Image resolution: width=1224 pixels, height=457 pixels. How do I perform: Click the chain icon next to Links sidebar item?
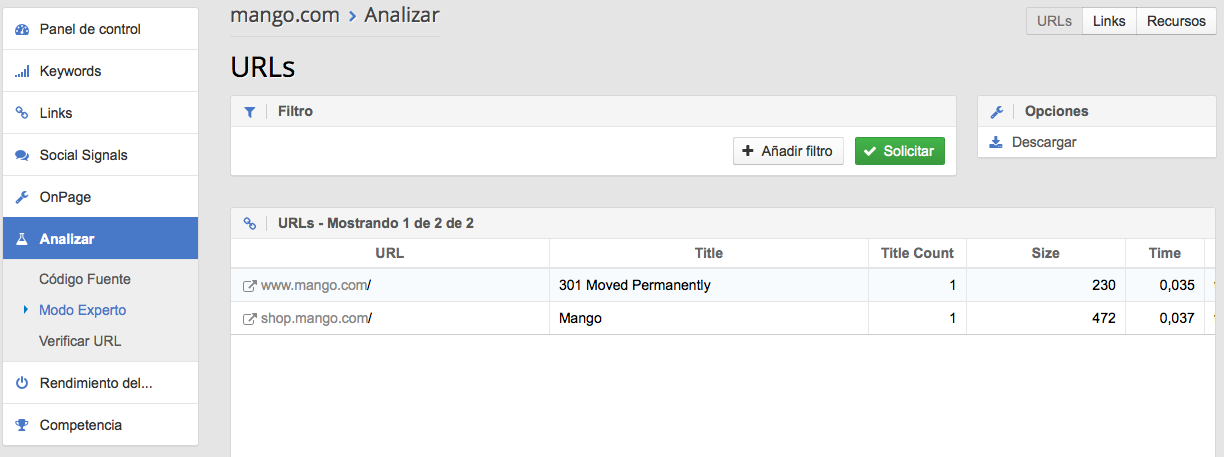coord(22,114)
